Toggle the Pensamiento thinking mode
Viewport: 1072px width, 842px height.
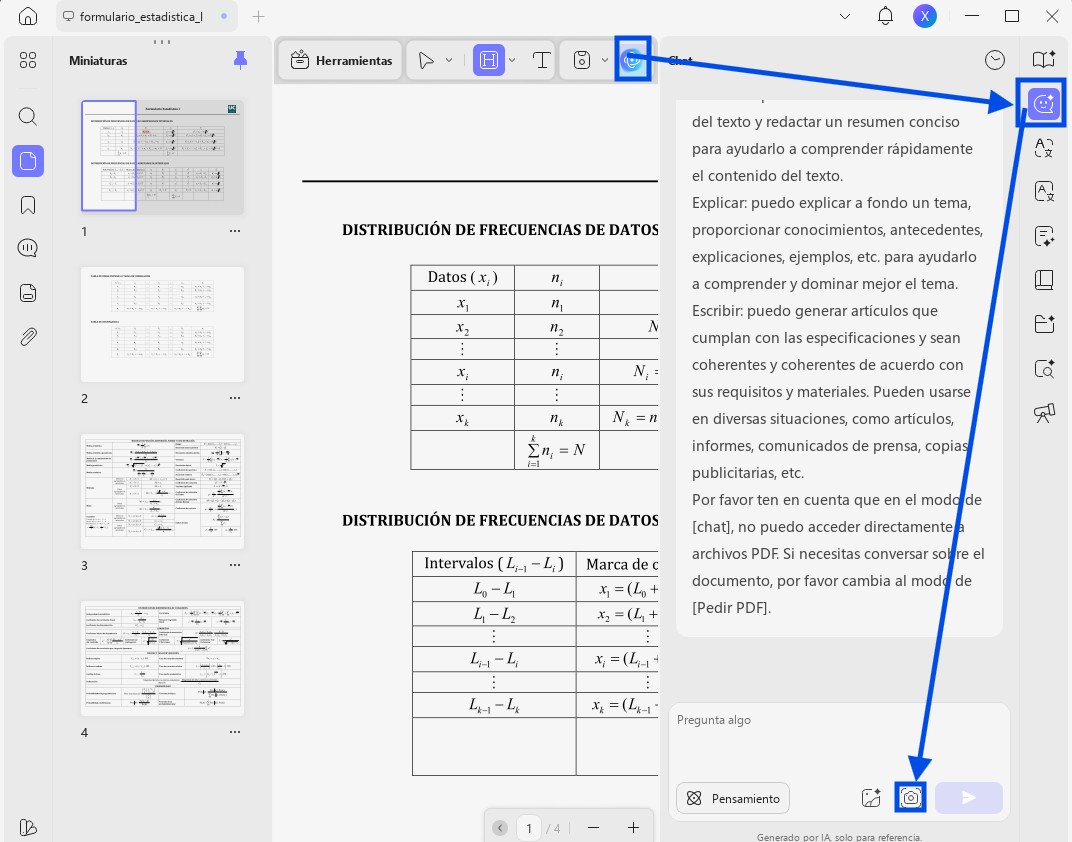point(733,798)
